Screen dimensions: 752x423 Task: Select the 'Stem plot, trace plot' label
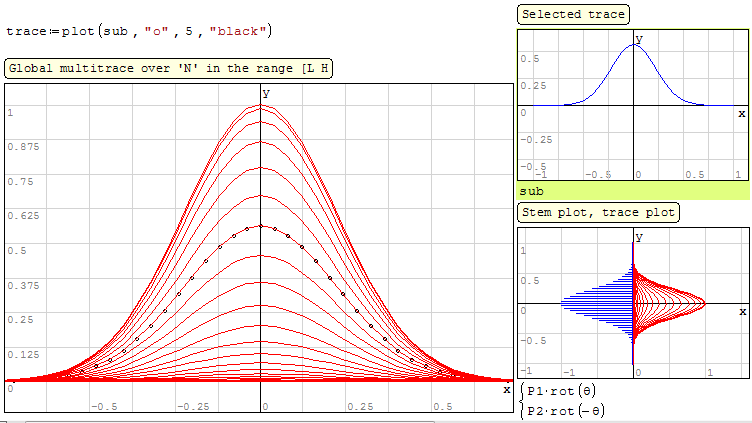pos(598,212)
